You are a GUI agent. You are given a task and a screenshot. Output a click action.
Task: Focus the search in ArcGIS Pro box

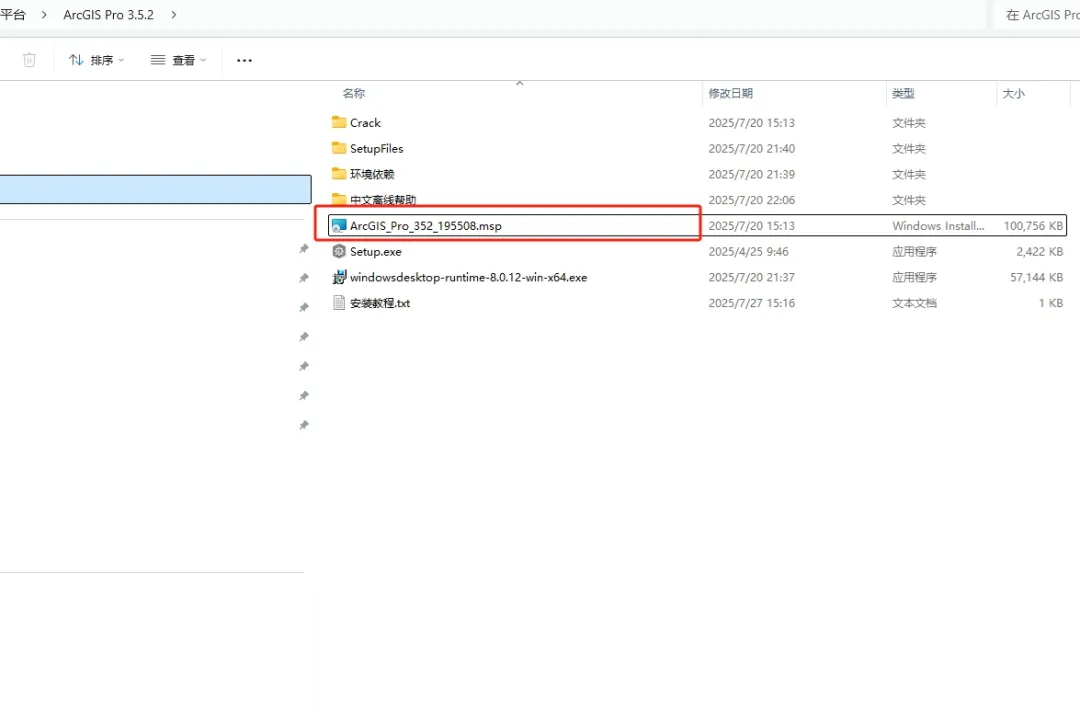pyautogui.click(x=1037, y=14)
